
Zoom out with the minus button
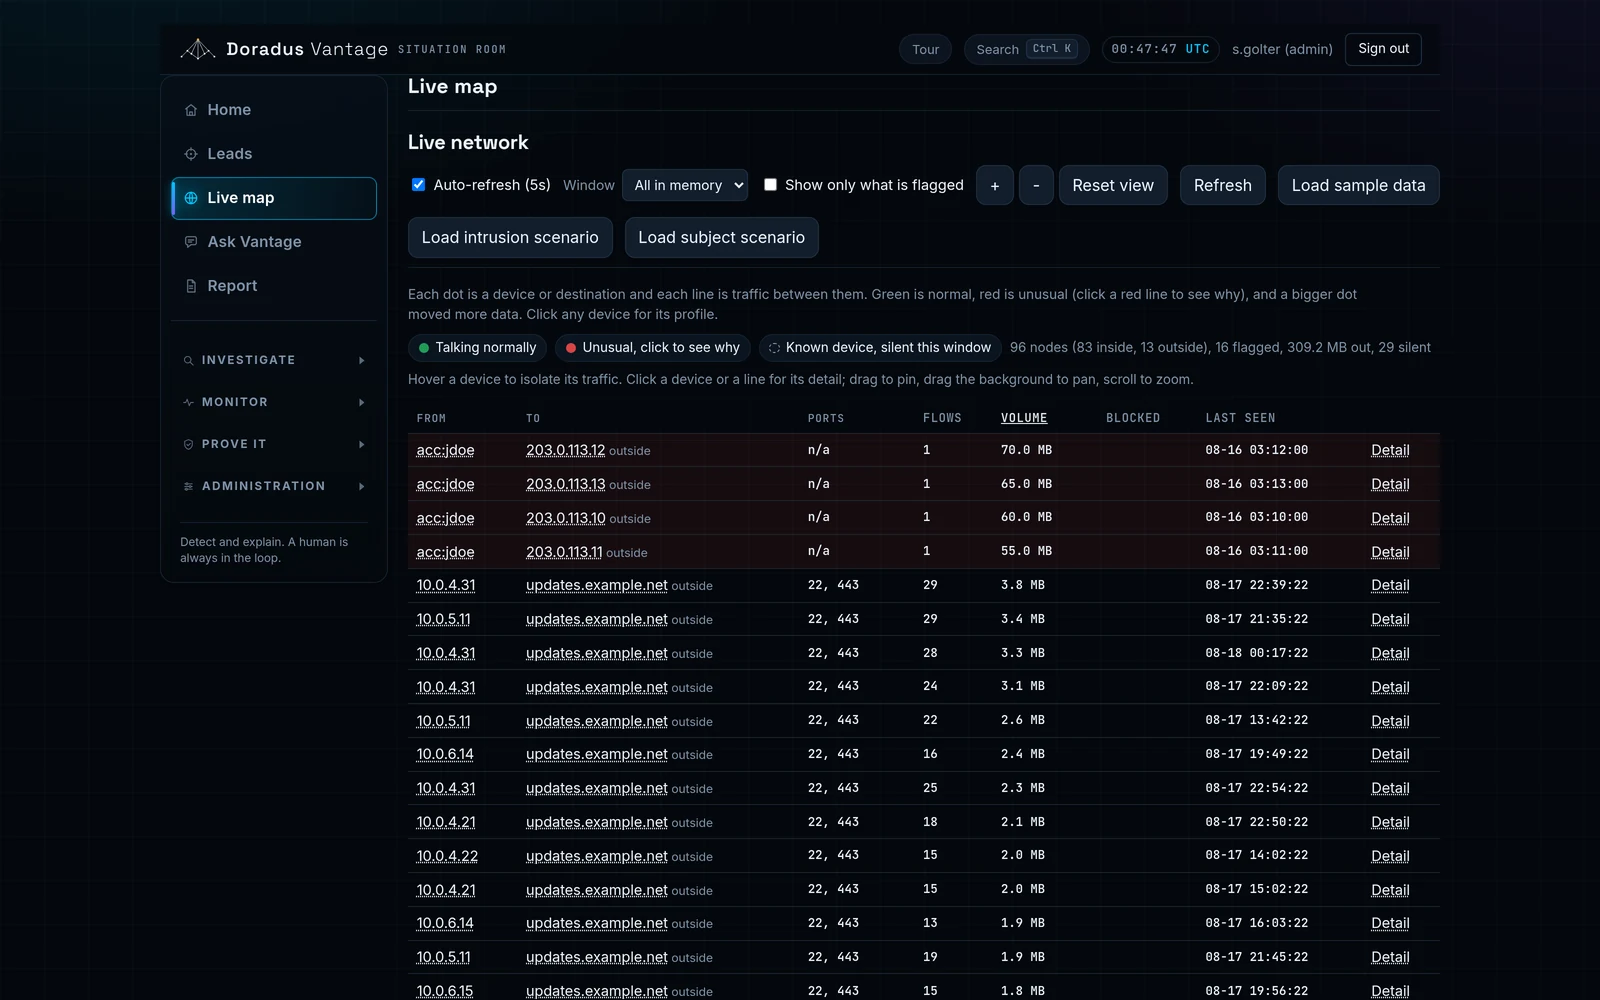[1036, 185]
